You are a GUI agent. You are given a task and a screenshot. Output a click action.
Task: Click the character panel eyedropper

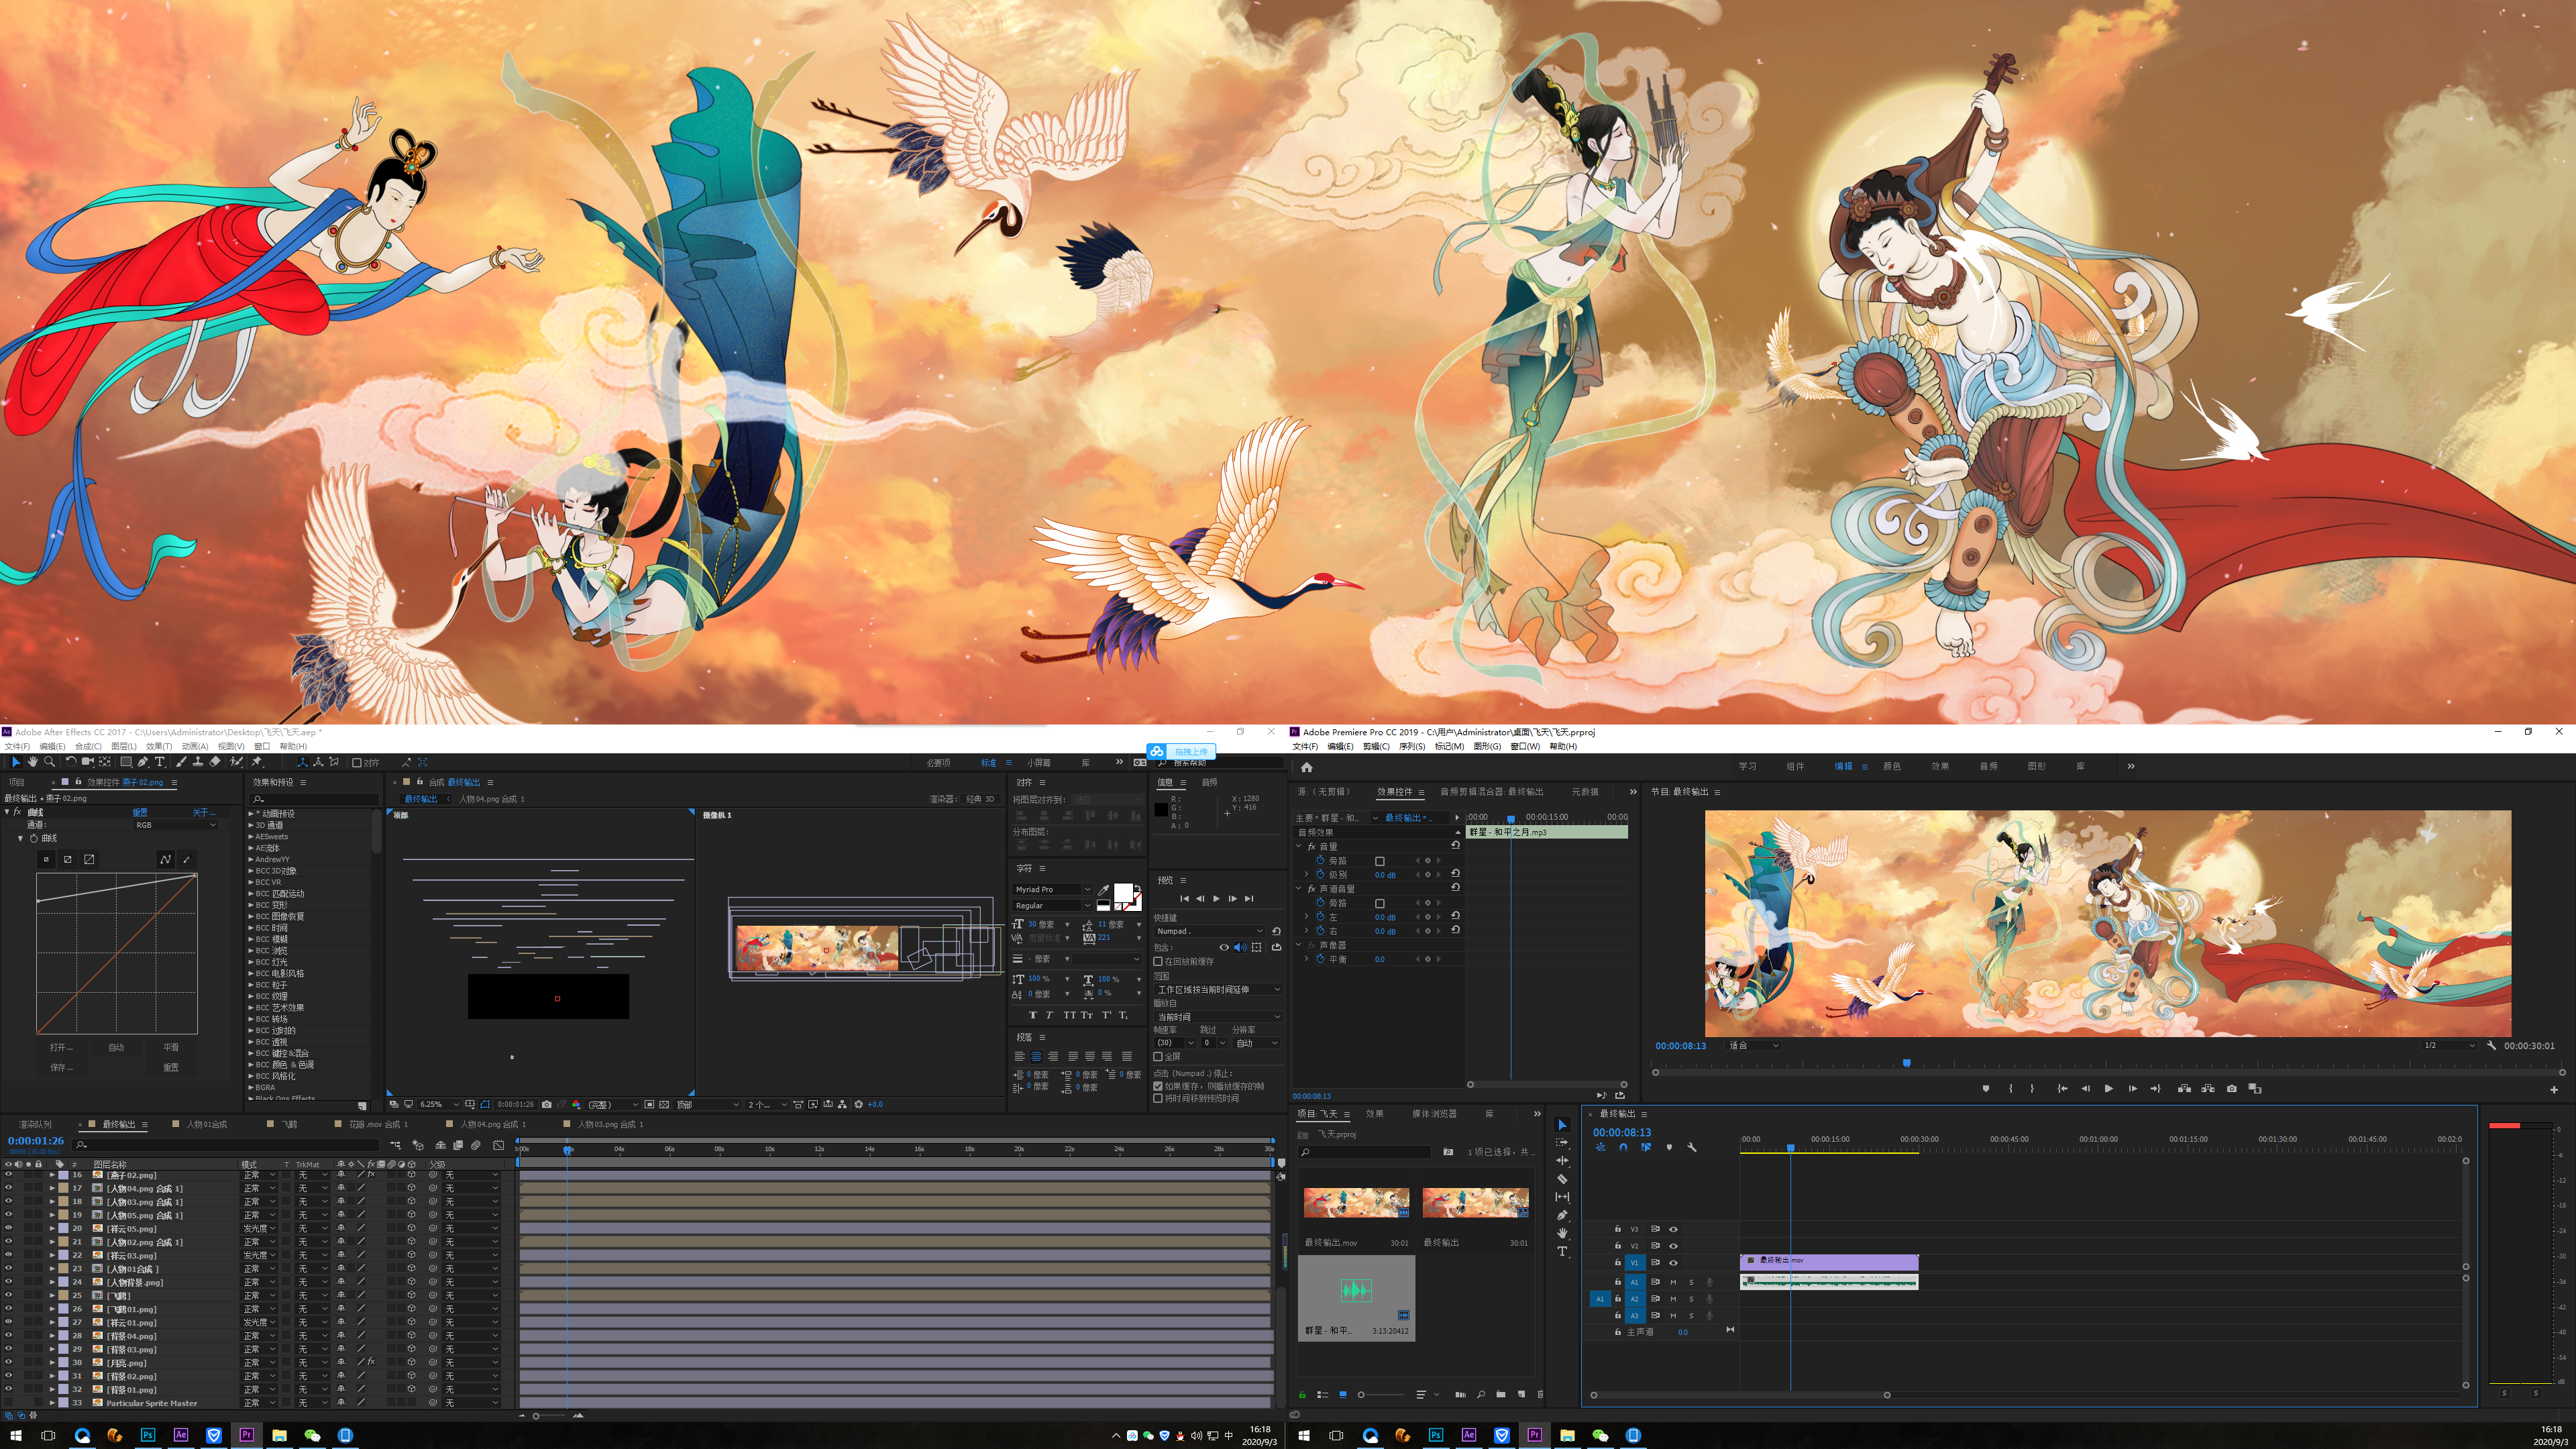[1103, 890]
